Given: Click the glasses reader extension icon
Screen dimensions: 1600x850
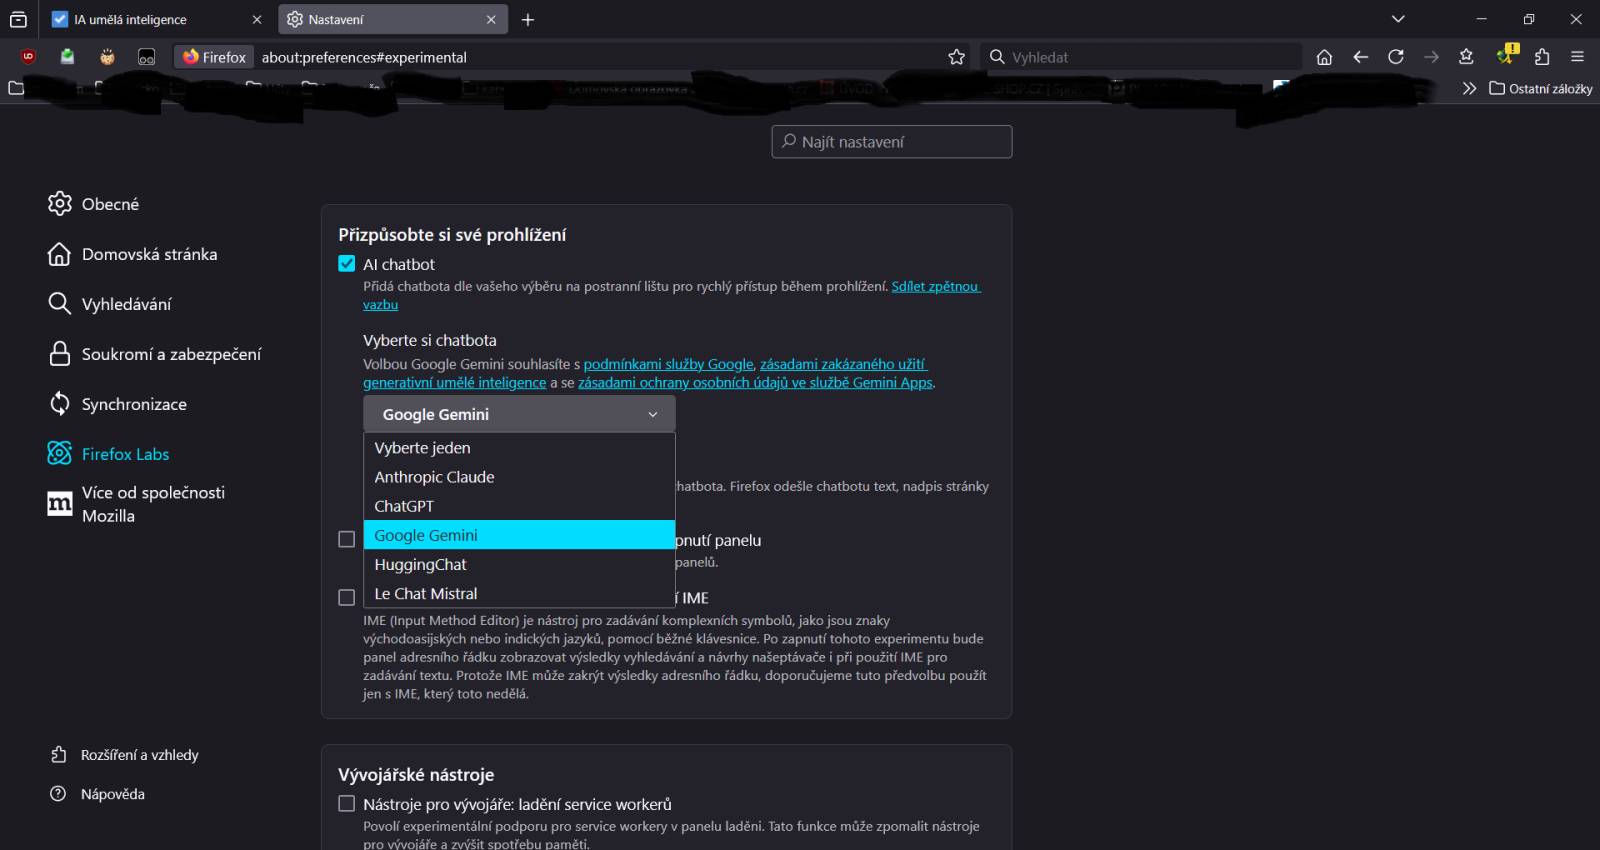Looking at the screenshot, I should 147,57.
